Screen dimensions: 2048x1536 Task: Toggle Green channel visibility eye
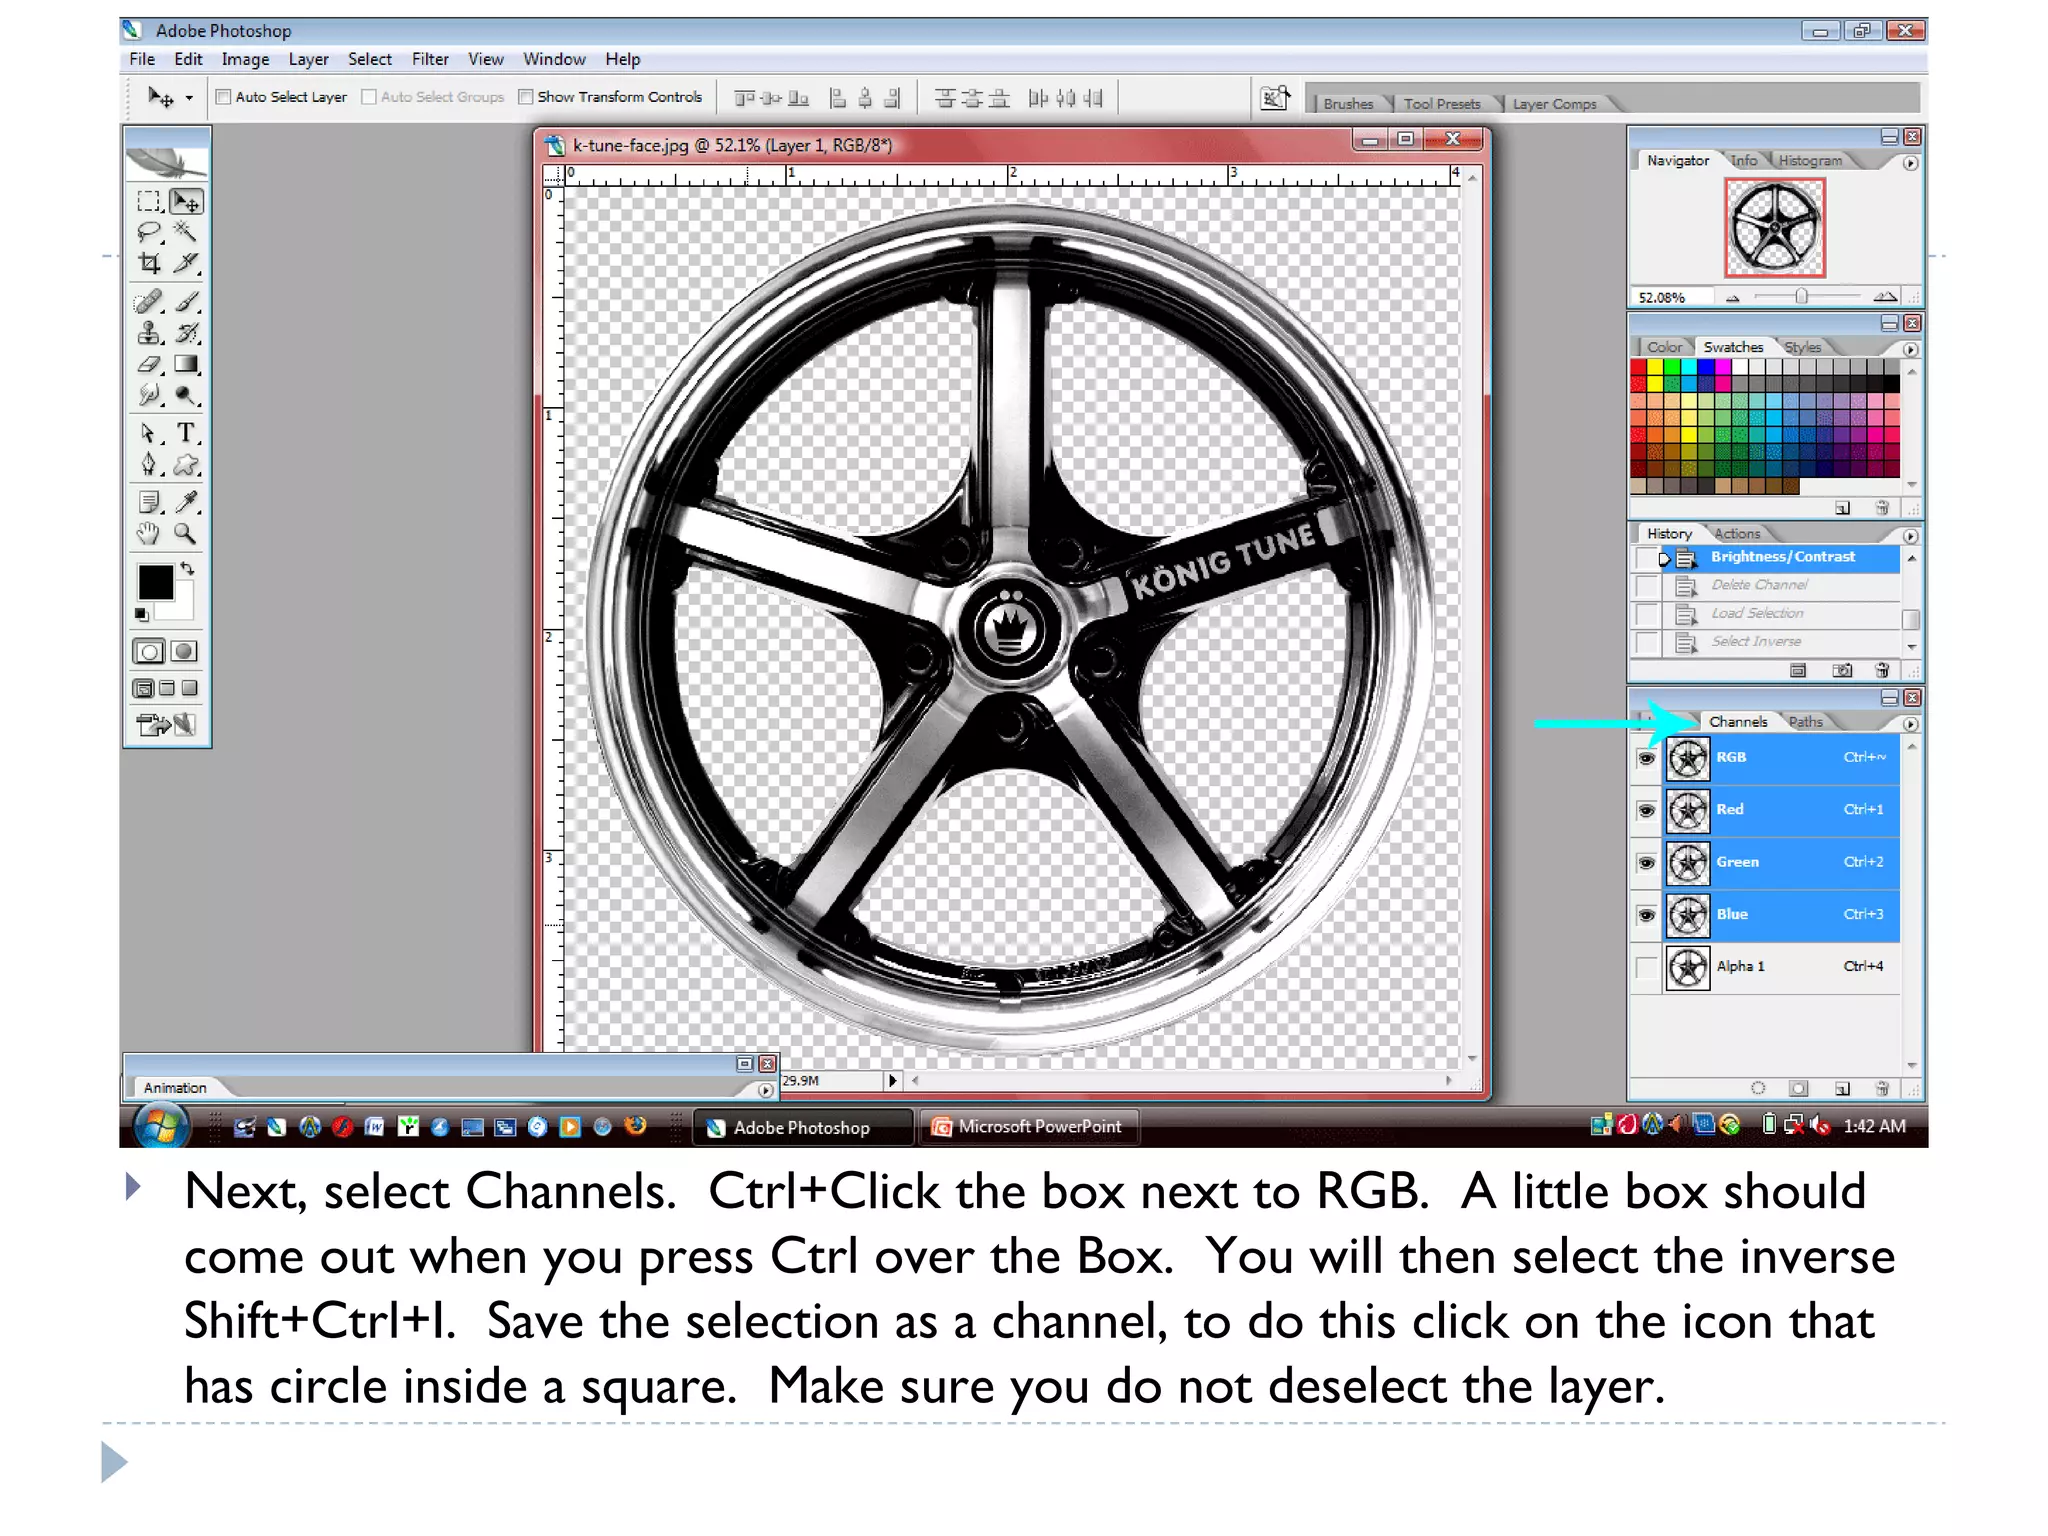(1646, 862)
